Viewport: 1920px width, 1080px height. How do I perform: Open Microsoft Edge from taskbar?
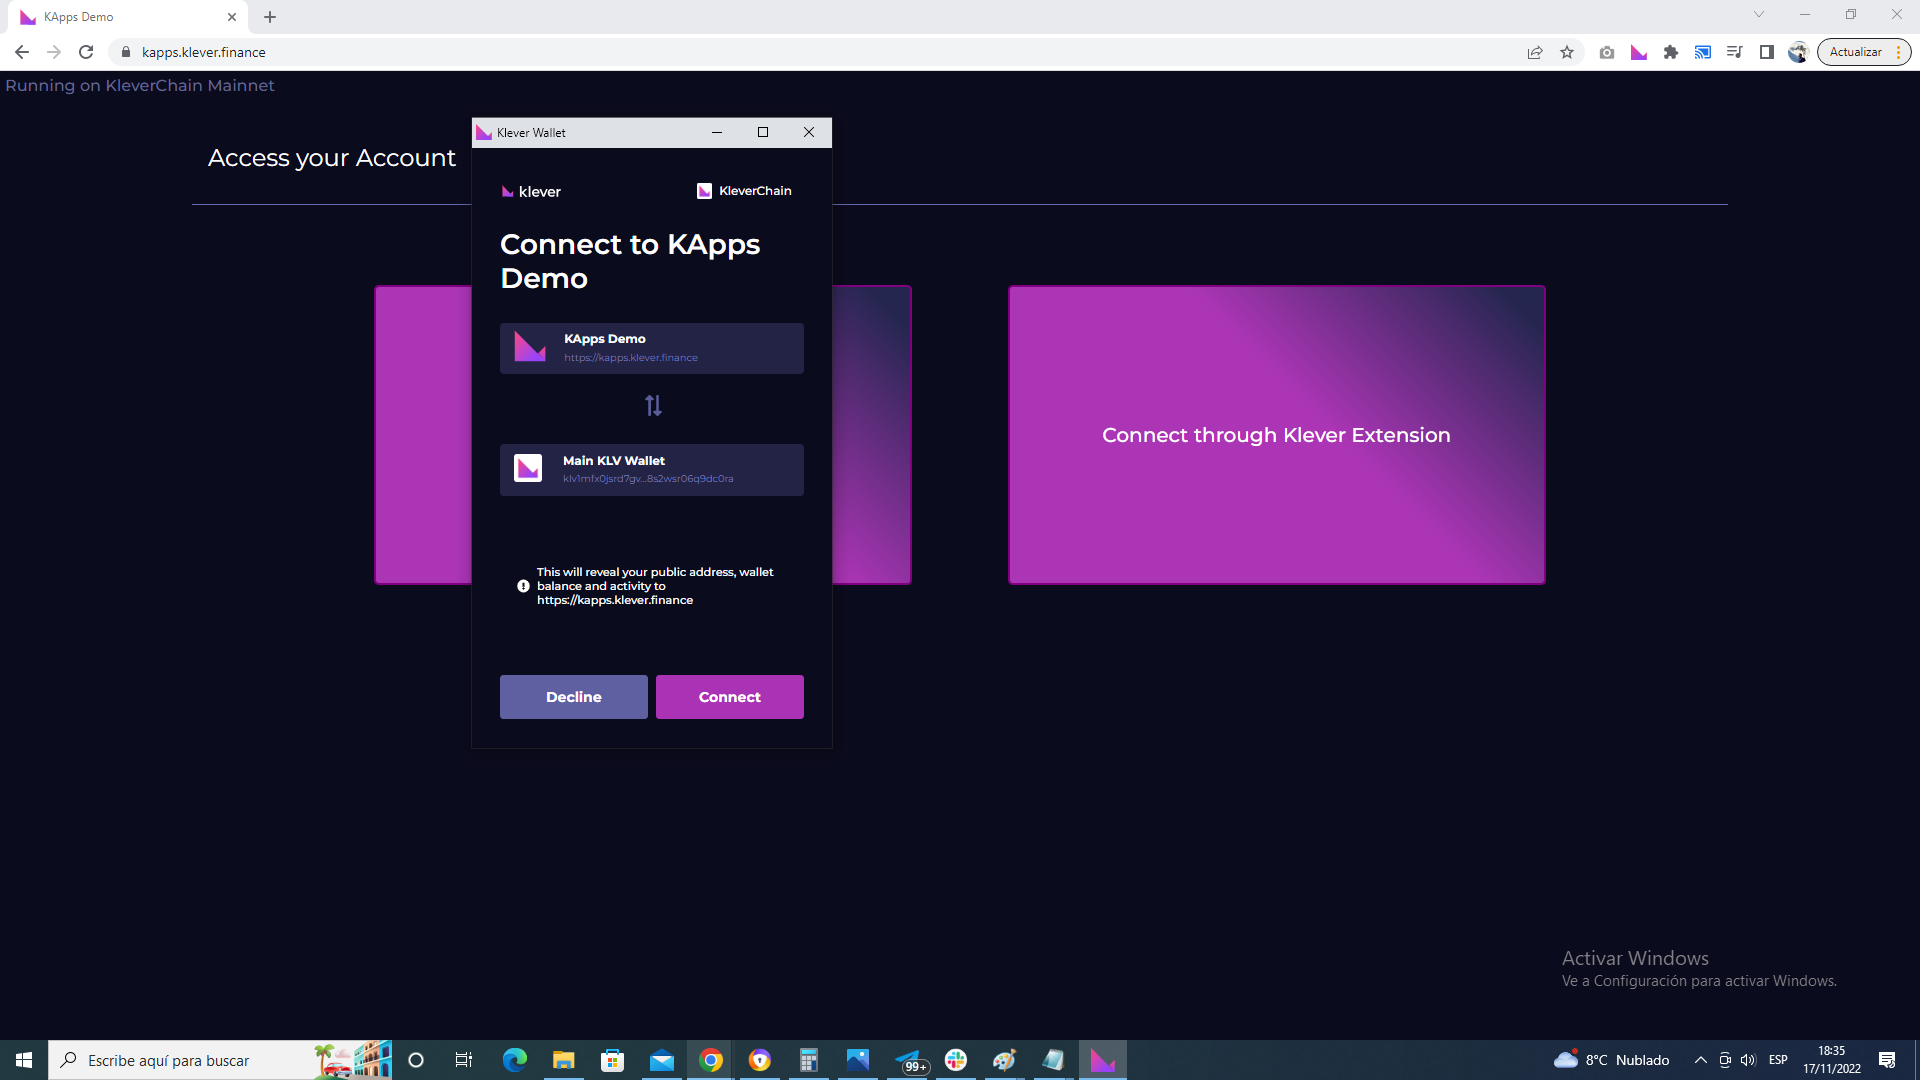point(514,1060)
